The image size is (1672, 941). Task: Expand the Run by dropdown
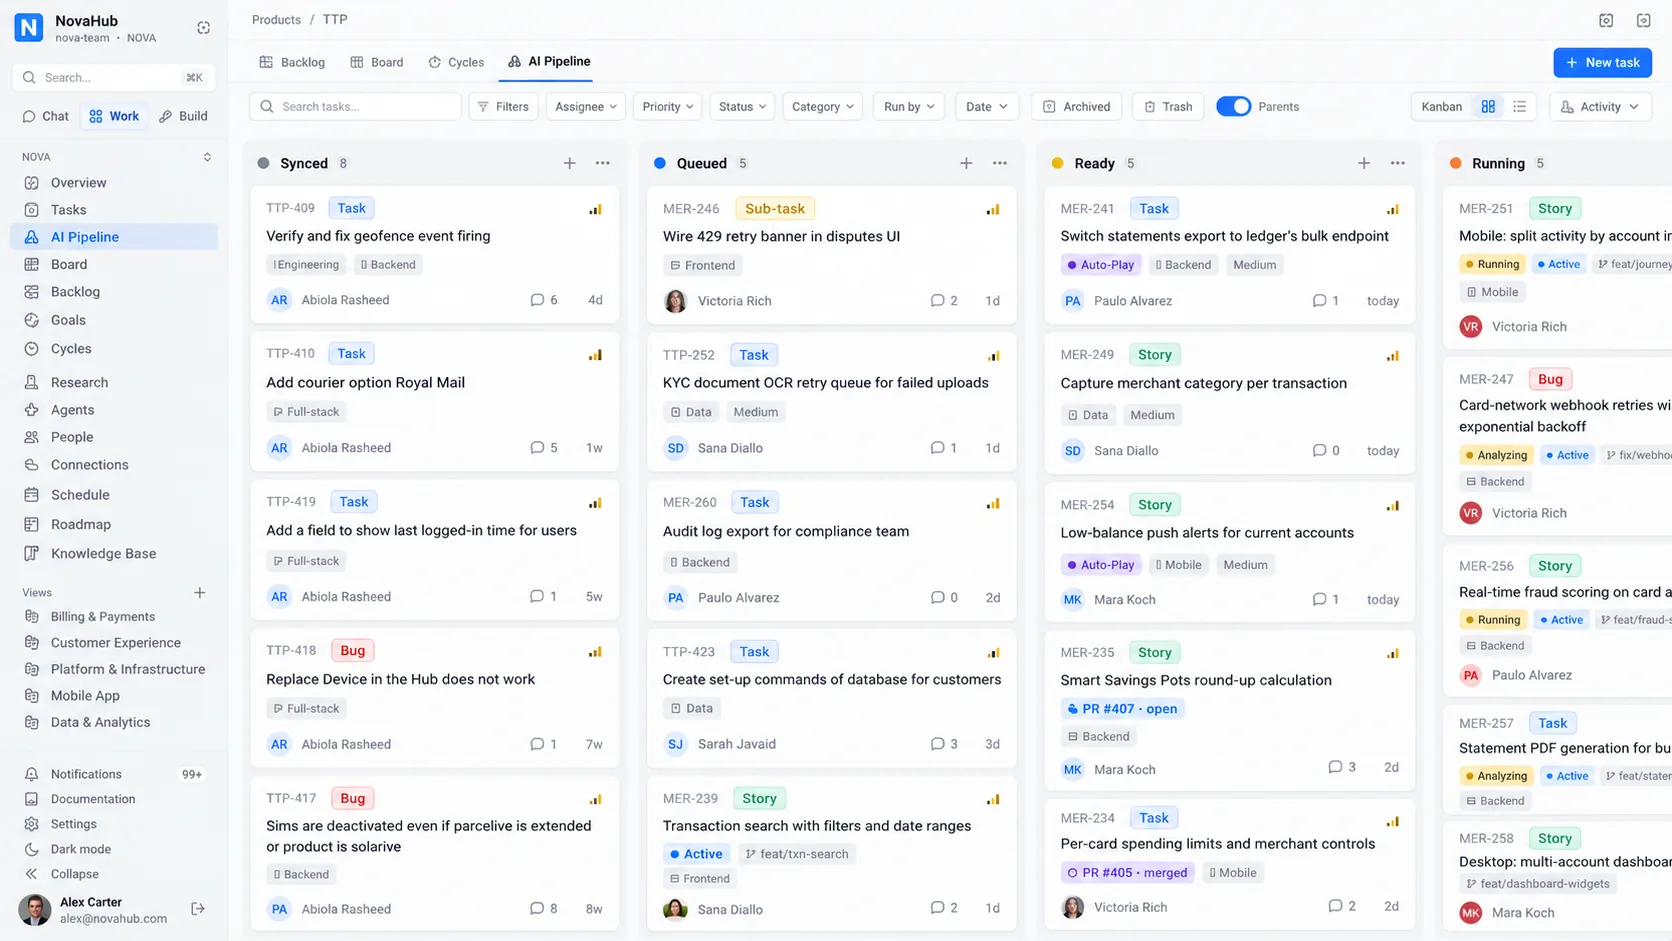(909, 107)
